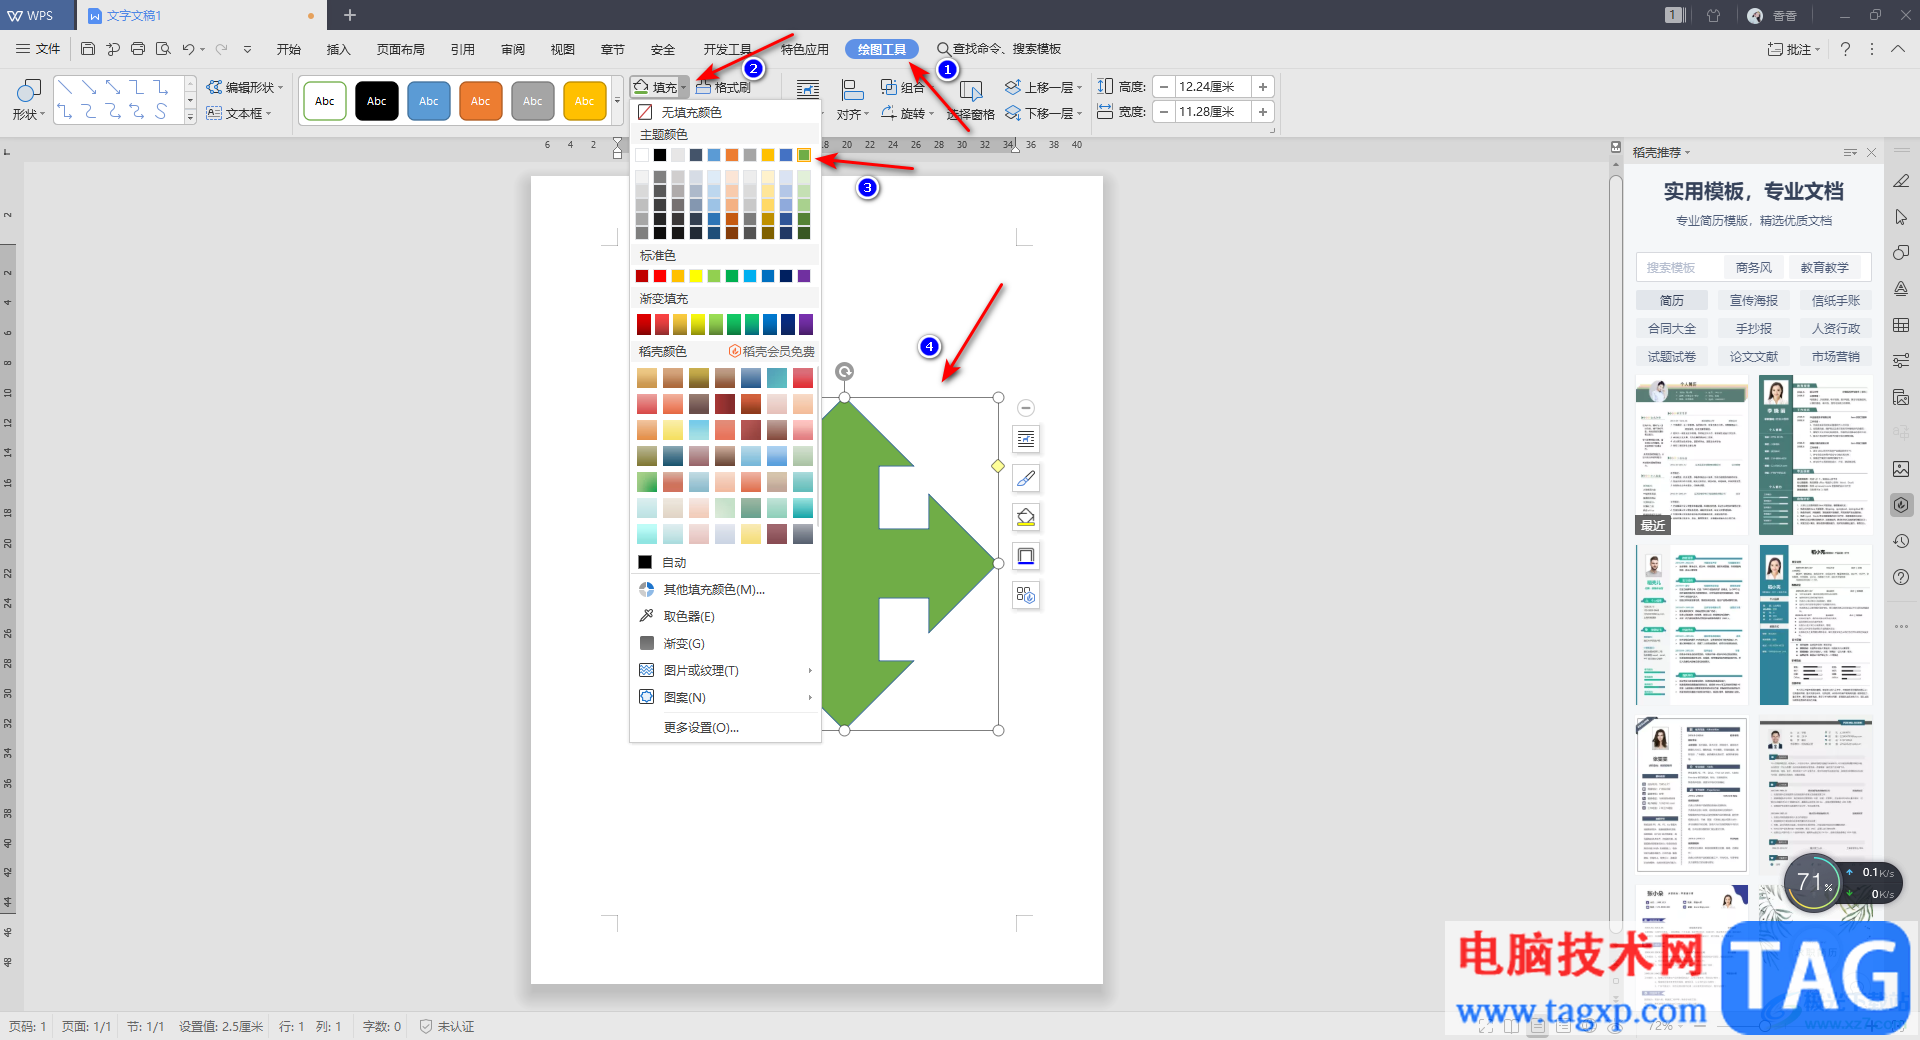Click the help icon in right sidebar
Screen dimensions: 1920x1040
pyautogui.click(x=1901, y=577)
